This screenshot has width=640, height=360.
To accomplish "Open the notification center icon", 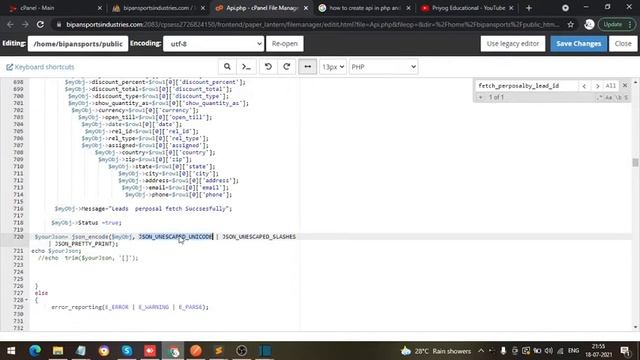I will tap(625, 351).
